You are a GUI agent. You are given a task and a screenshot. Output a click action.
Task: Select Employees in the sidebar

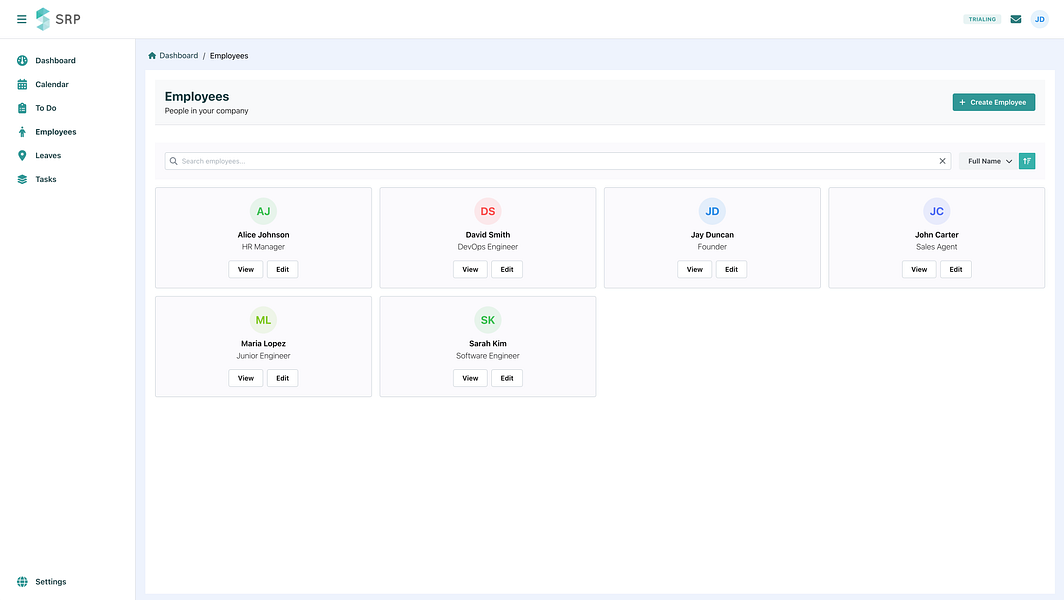pyautogui.click(x=56, y=132)
